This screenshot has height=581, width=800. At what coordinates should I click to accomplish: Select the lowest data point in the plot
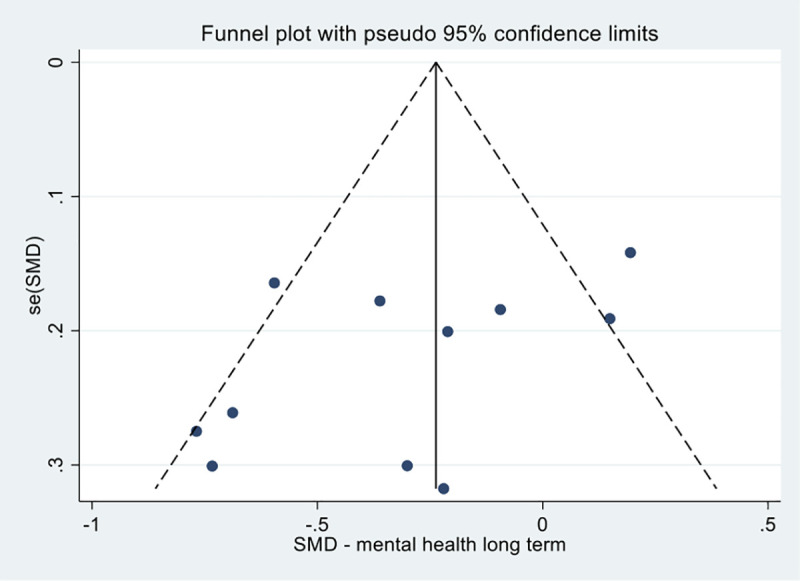click(x=443, y=488)
